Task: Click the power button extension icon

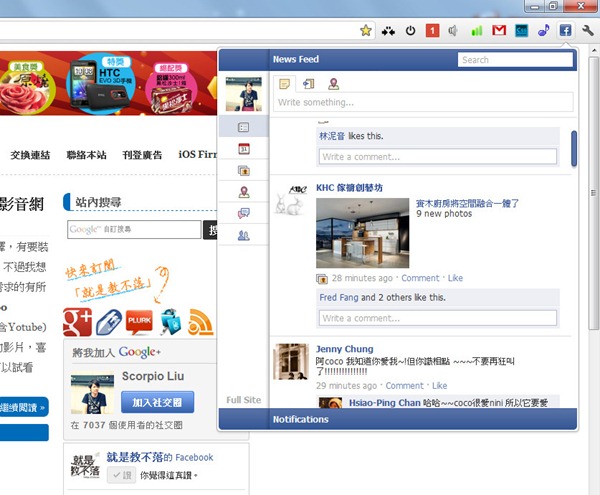Action: (x=411, y=30)
